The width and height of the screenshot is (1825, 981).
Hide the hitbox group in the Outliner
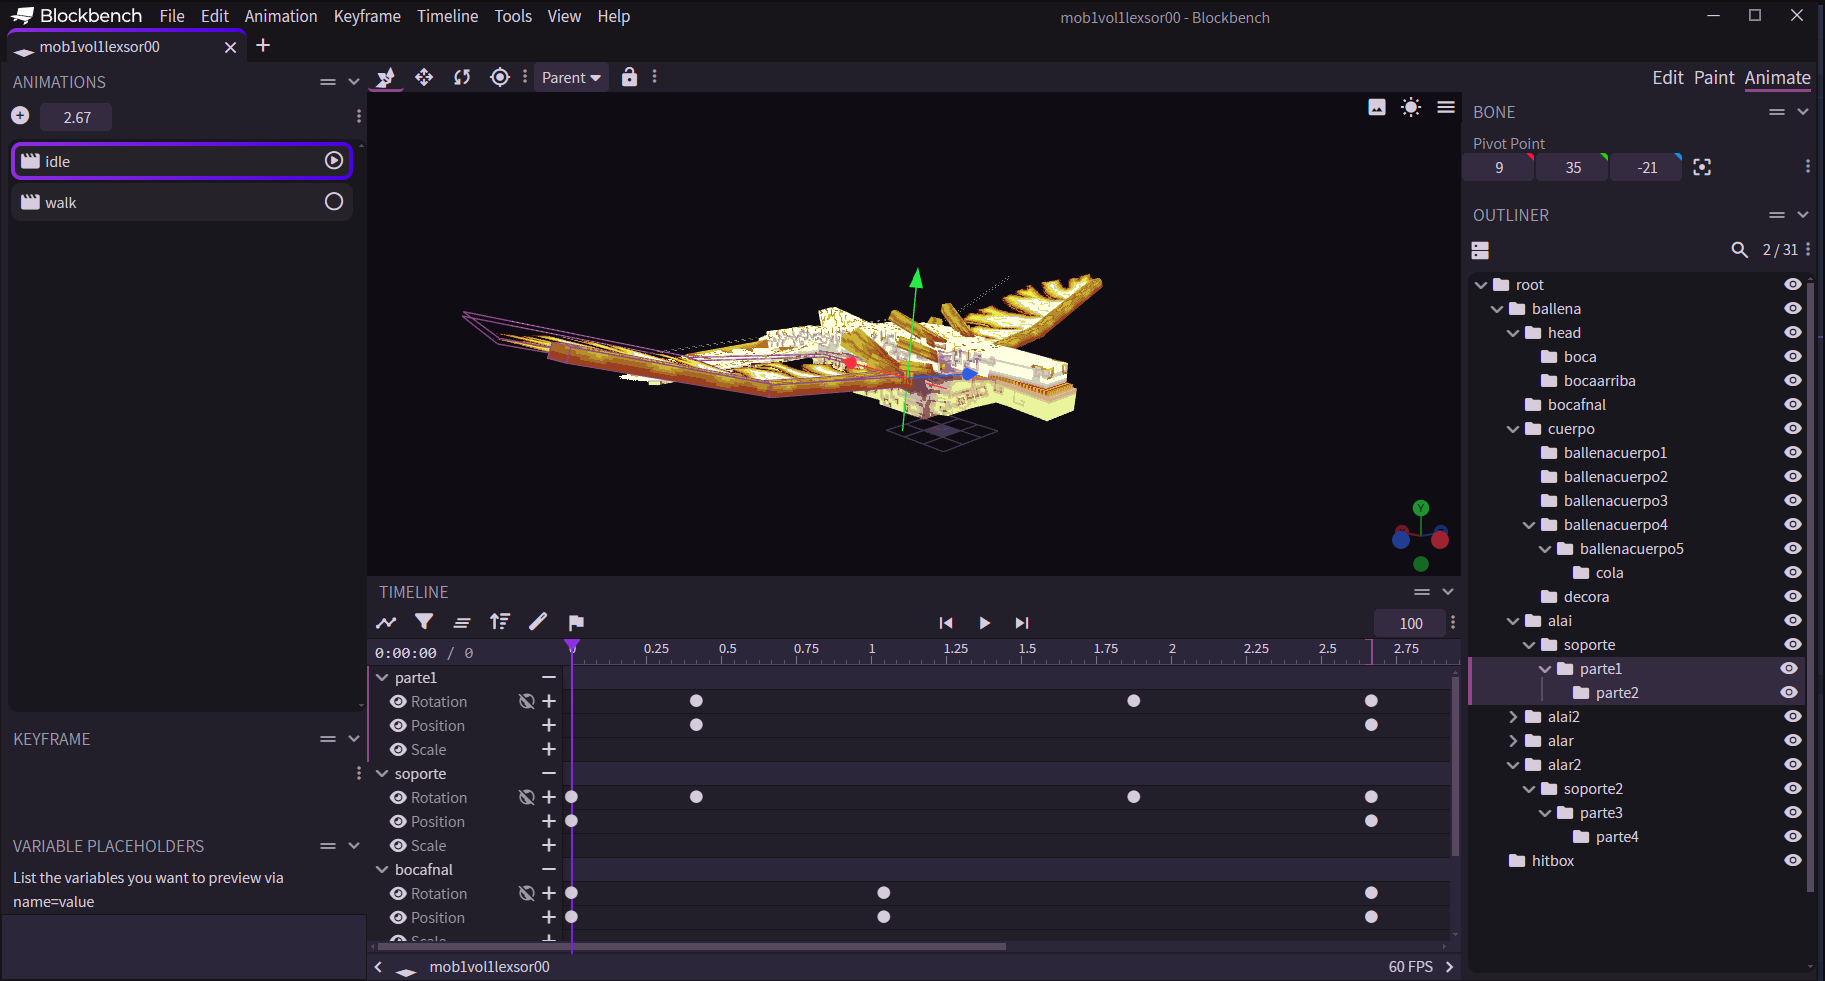(x=1791, y=860)
